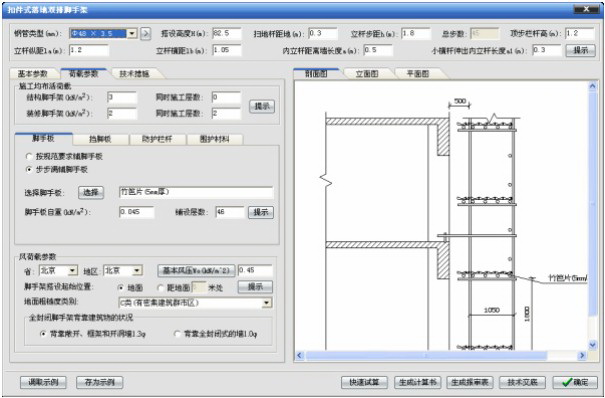Open the 防护栏杆 sub-tab
Viewport: 605px width, 398px height.
(157, 139)
